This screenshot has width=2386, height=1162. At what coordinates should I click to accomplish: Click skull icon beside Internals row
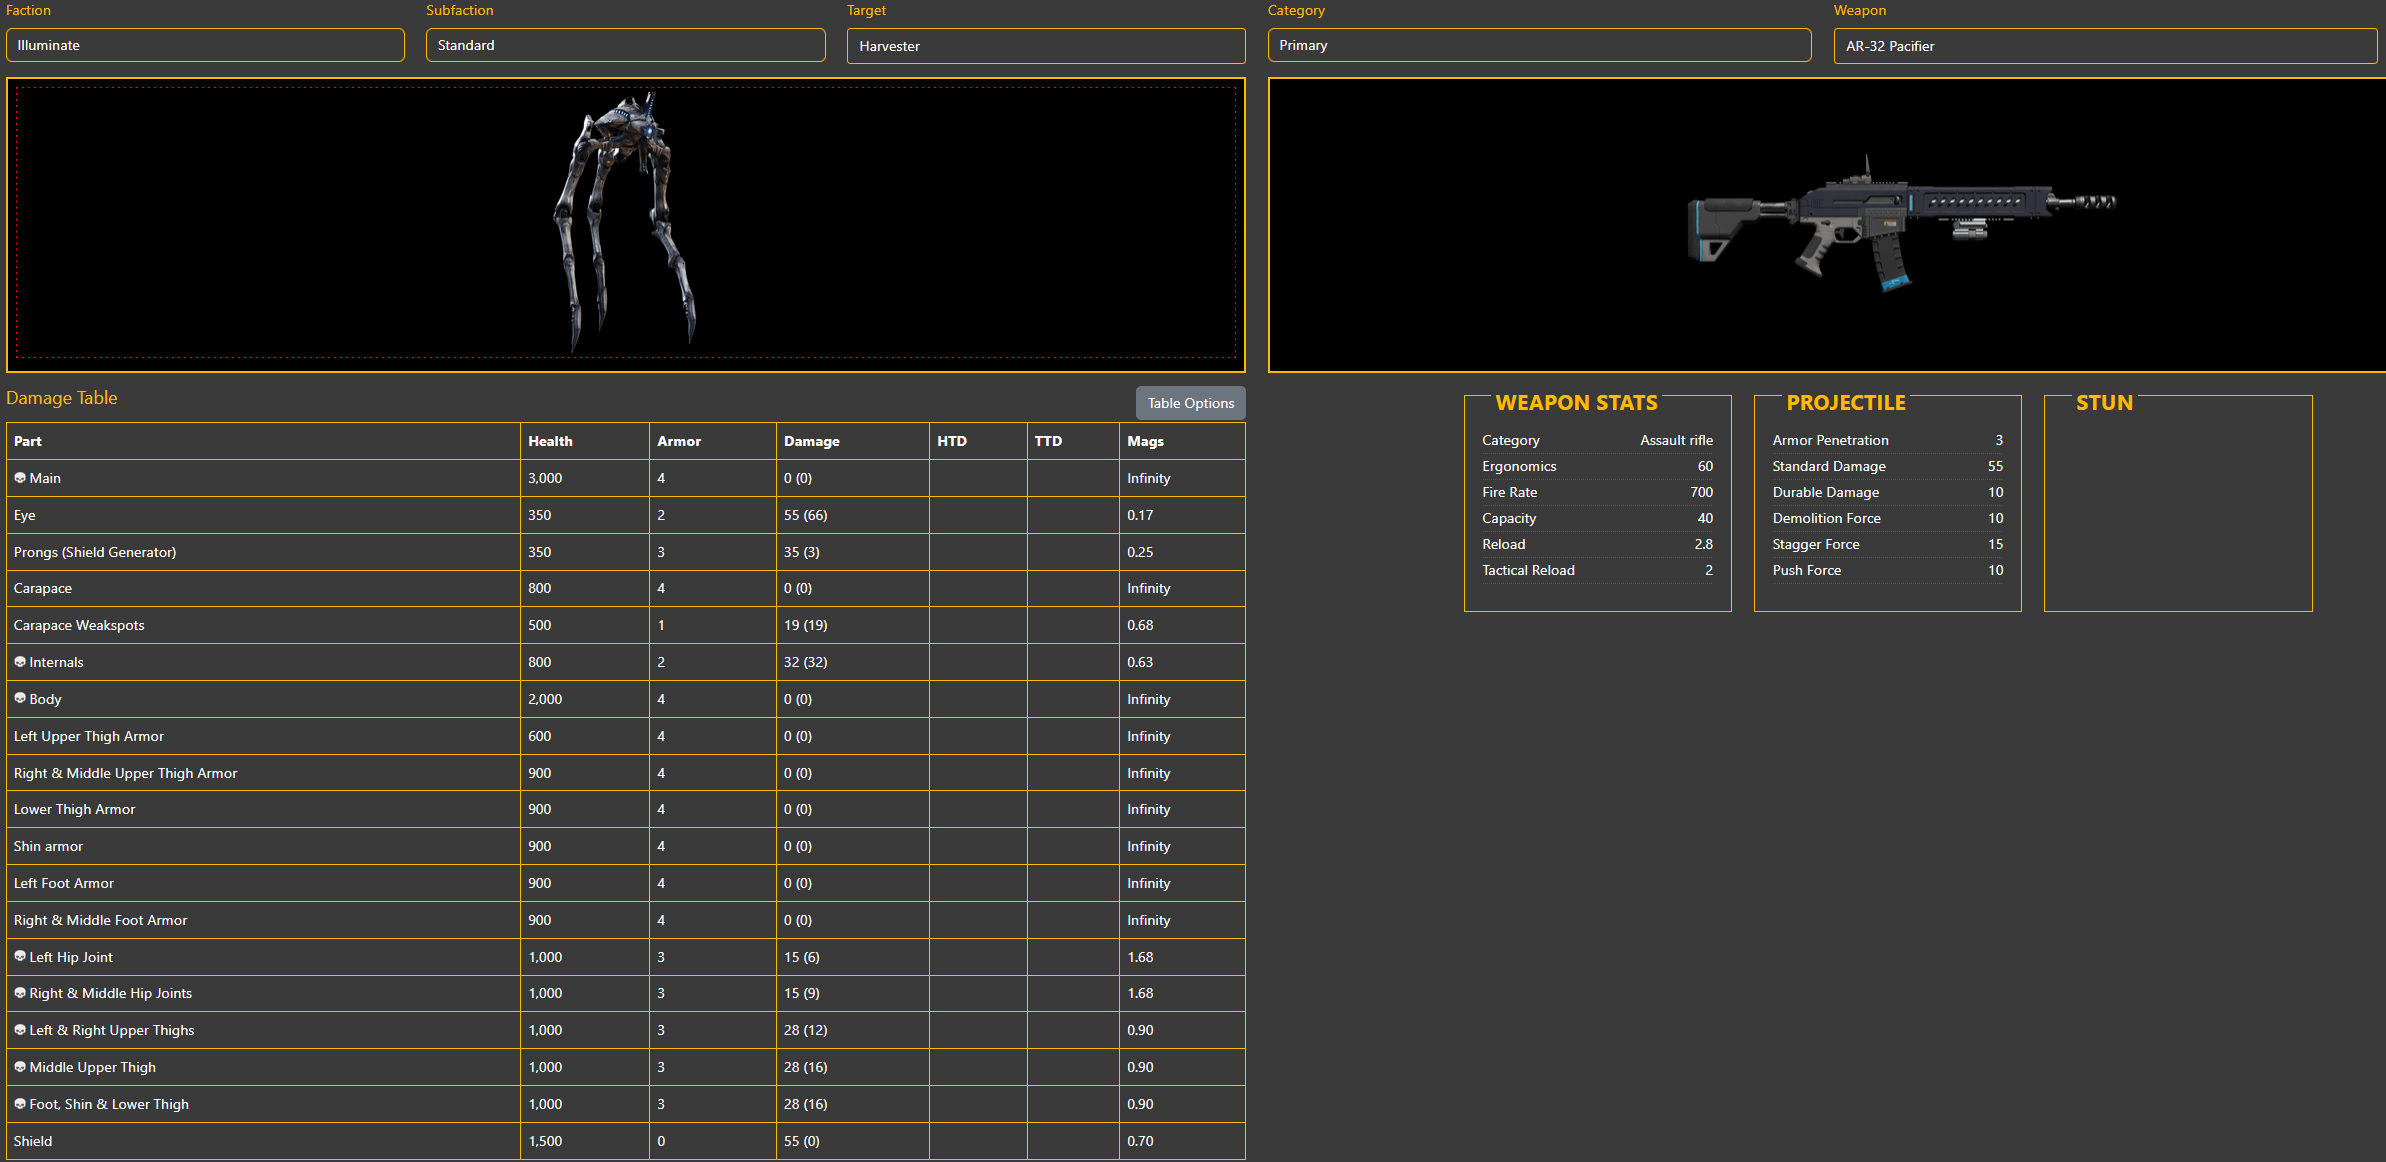click(20, 662)
